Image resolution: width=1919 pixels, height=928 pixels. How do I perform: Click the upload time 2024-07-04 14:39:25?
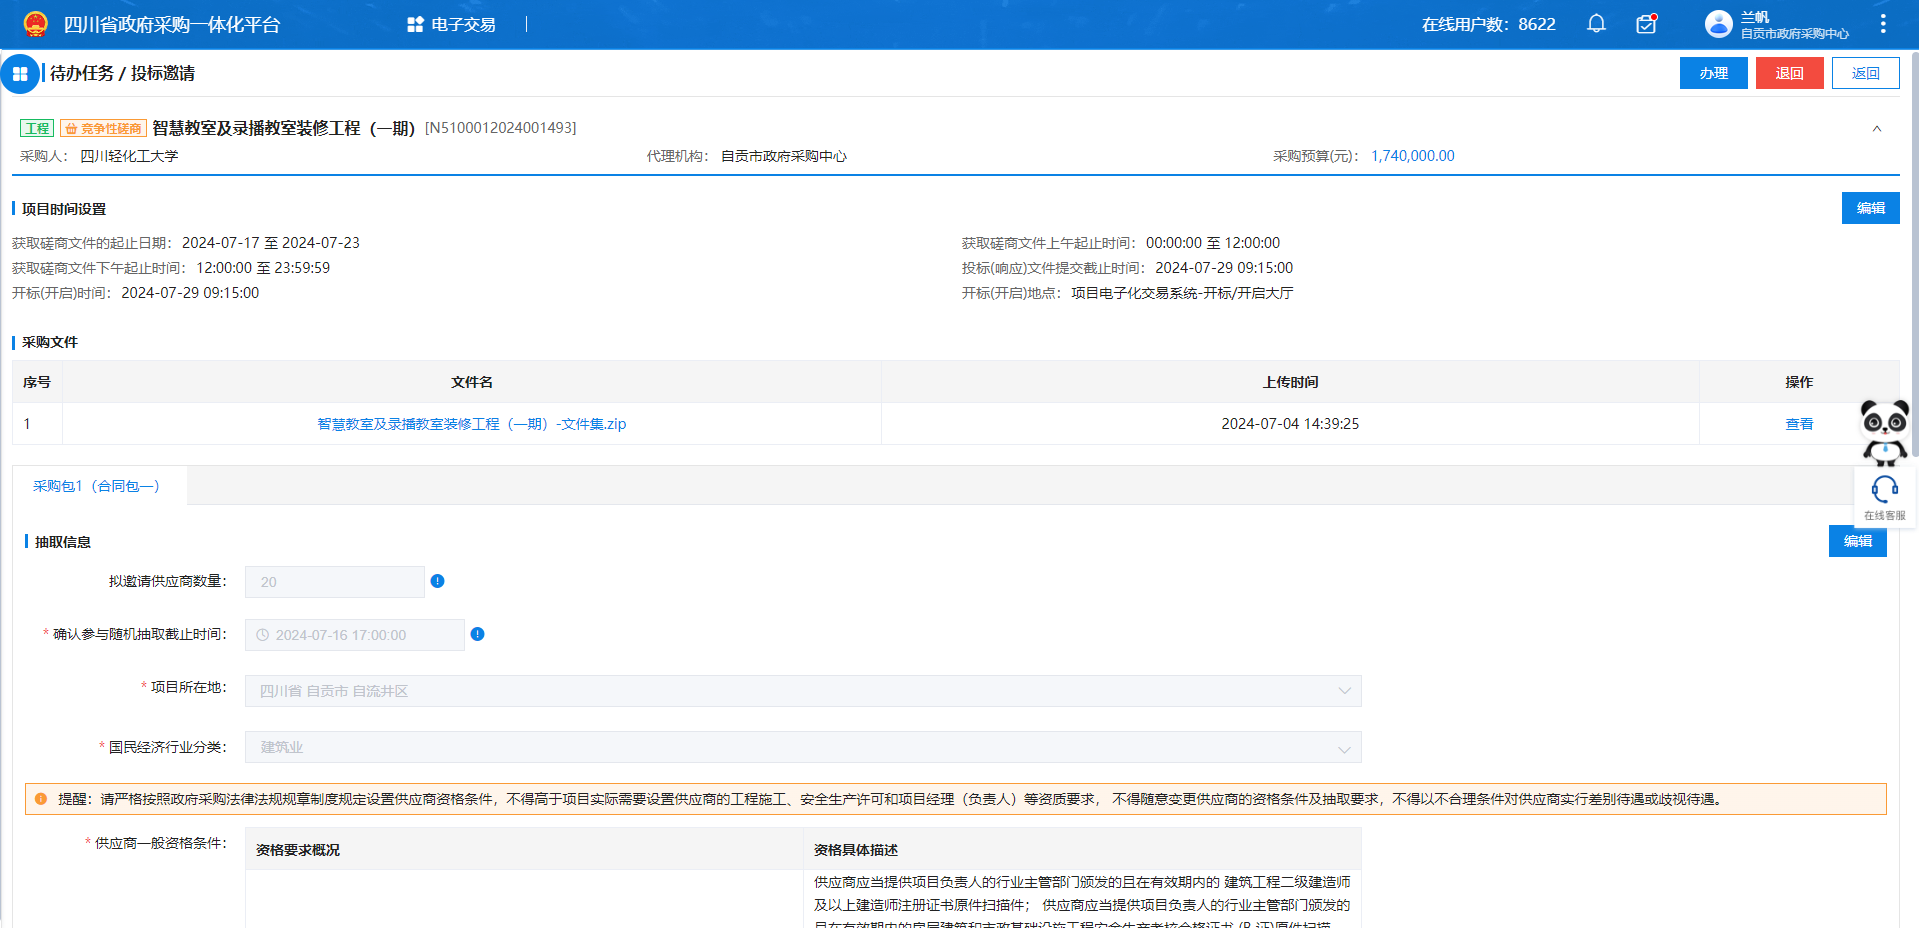1290,424
